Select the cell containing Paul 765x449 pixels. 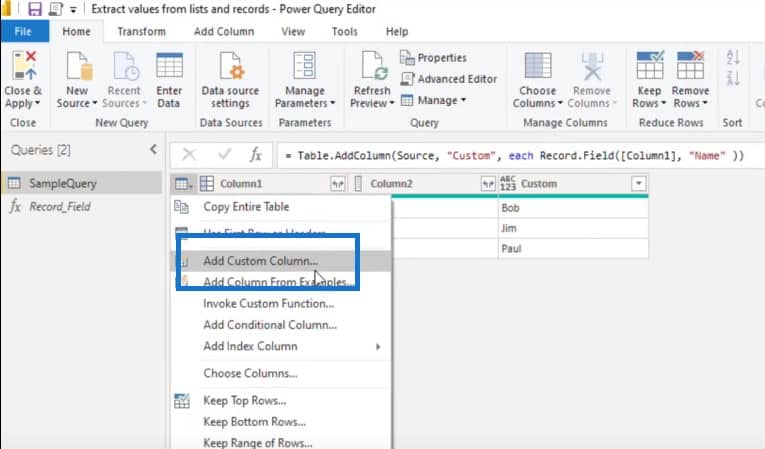pyautogui.click(x=573, y=249)
